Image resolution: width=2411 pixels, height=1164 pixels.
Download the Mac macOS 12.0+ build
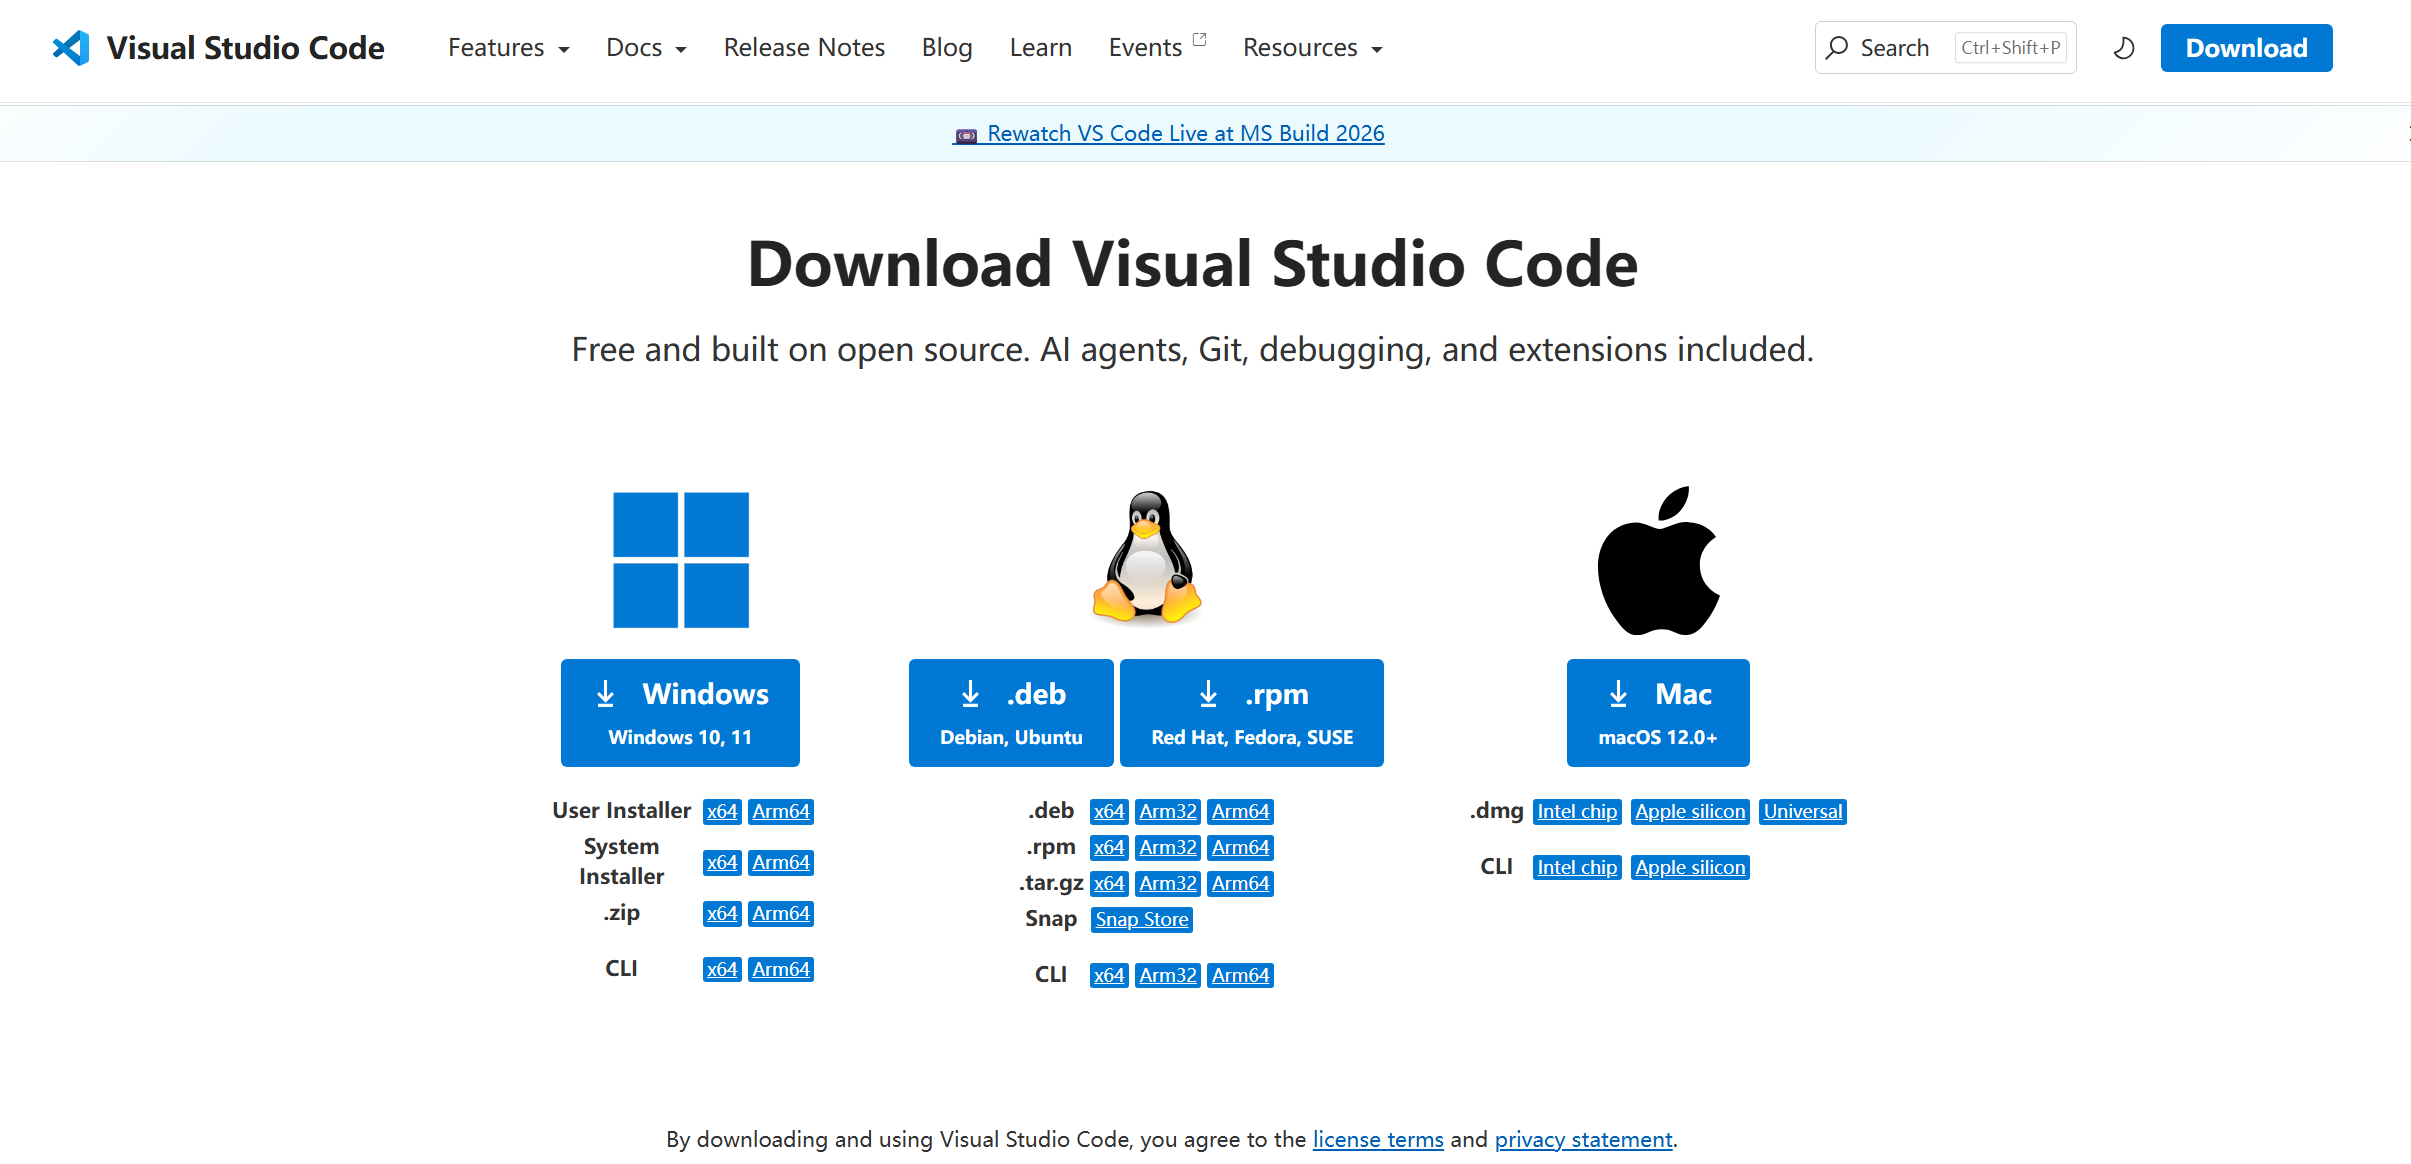pyautogui.click(x=1658, y=713)
